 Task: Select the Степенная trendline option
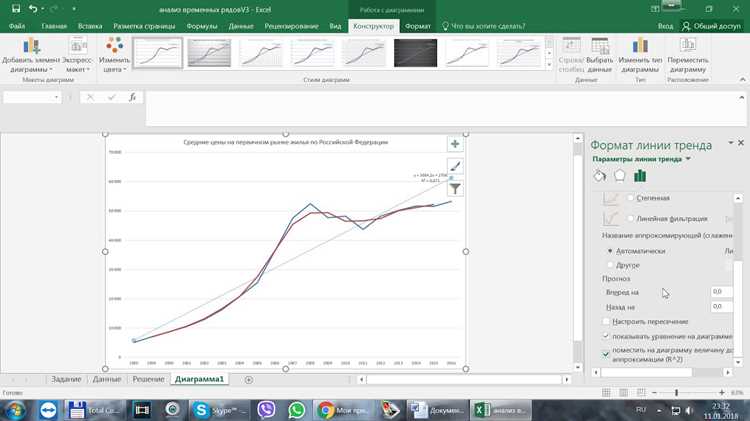pyautogui.click(x=630, y=198)
